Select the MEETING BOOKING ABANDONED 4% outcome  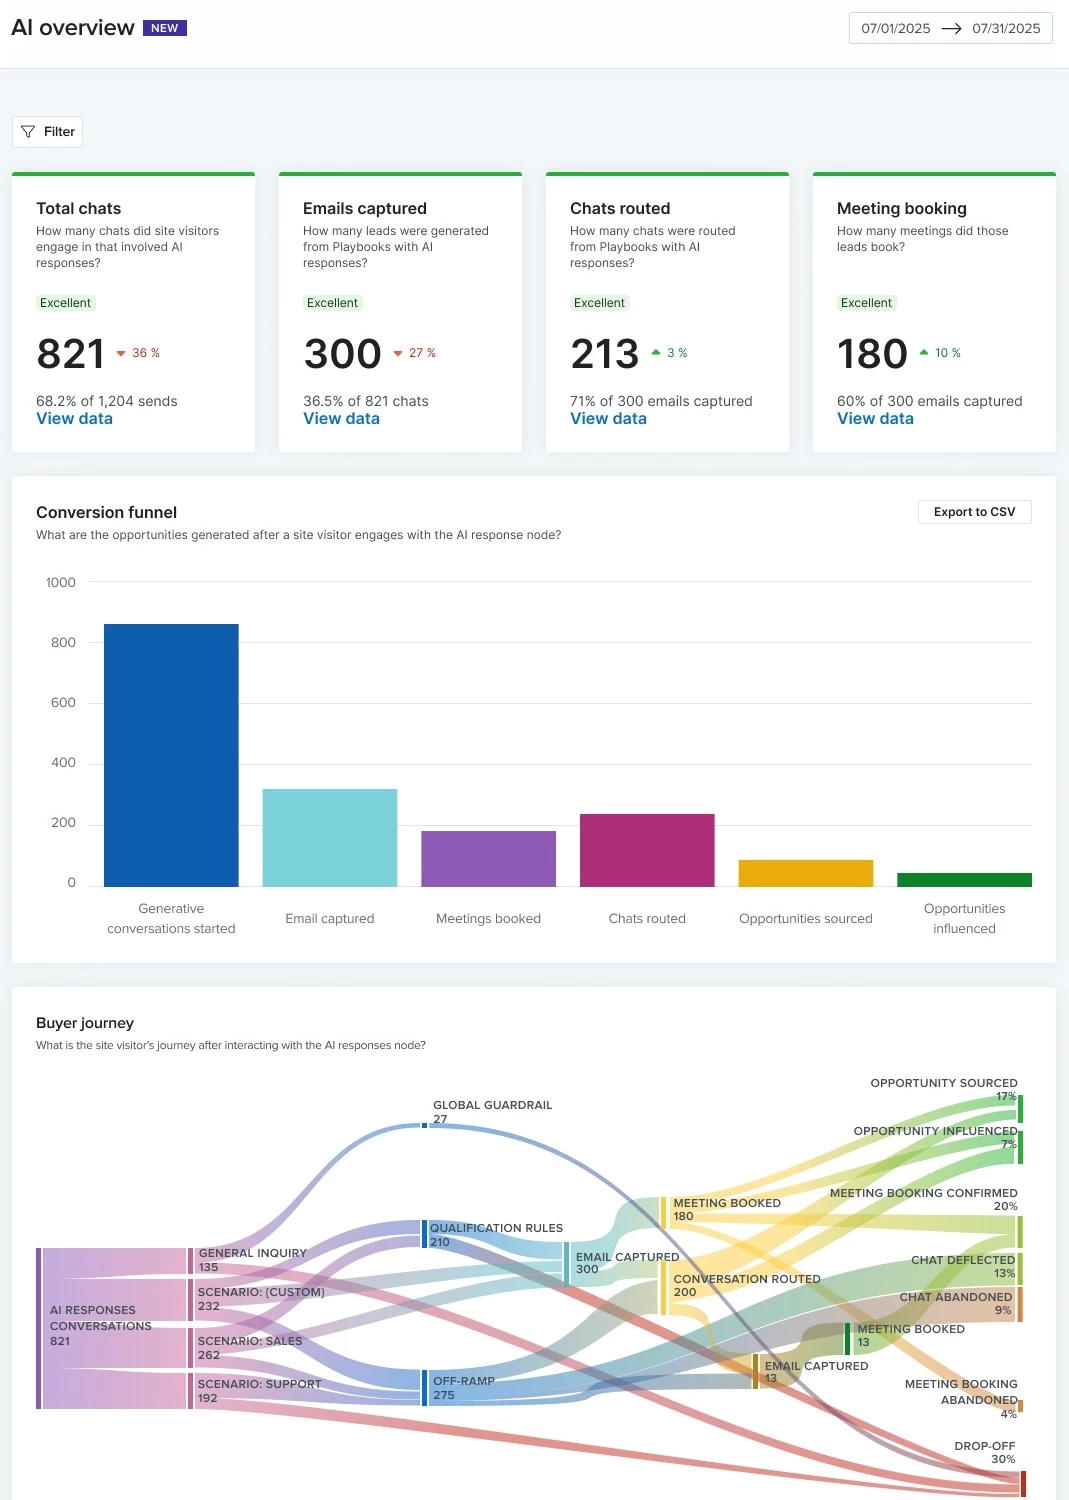(x=1020, y=1406)
